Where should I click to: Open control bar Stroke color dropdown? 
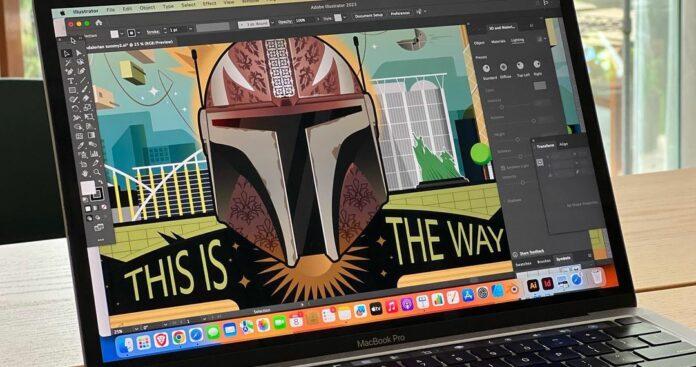tap(138, 33)
